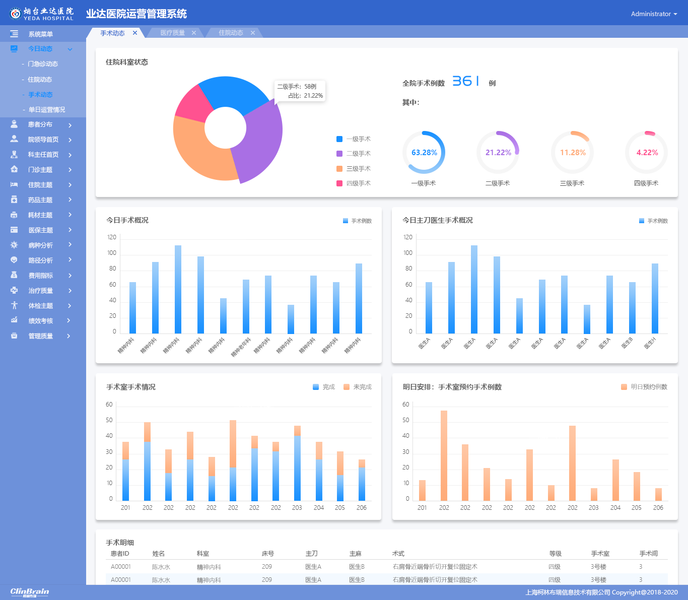688x600 pixels.
Task: Click the 药品主题 medicine icon
Action: tap(14, 199)
